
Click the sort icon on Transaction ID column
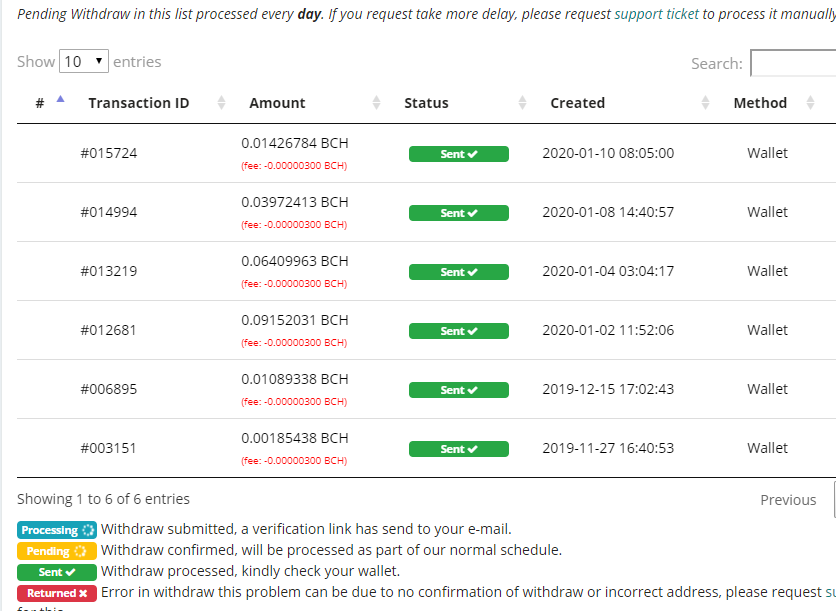pyautogui.click(x=220, y=103)
